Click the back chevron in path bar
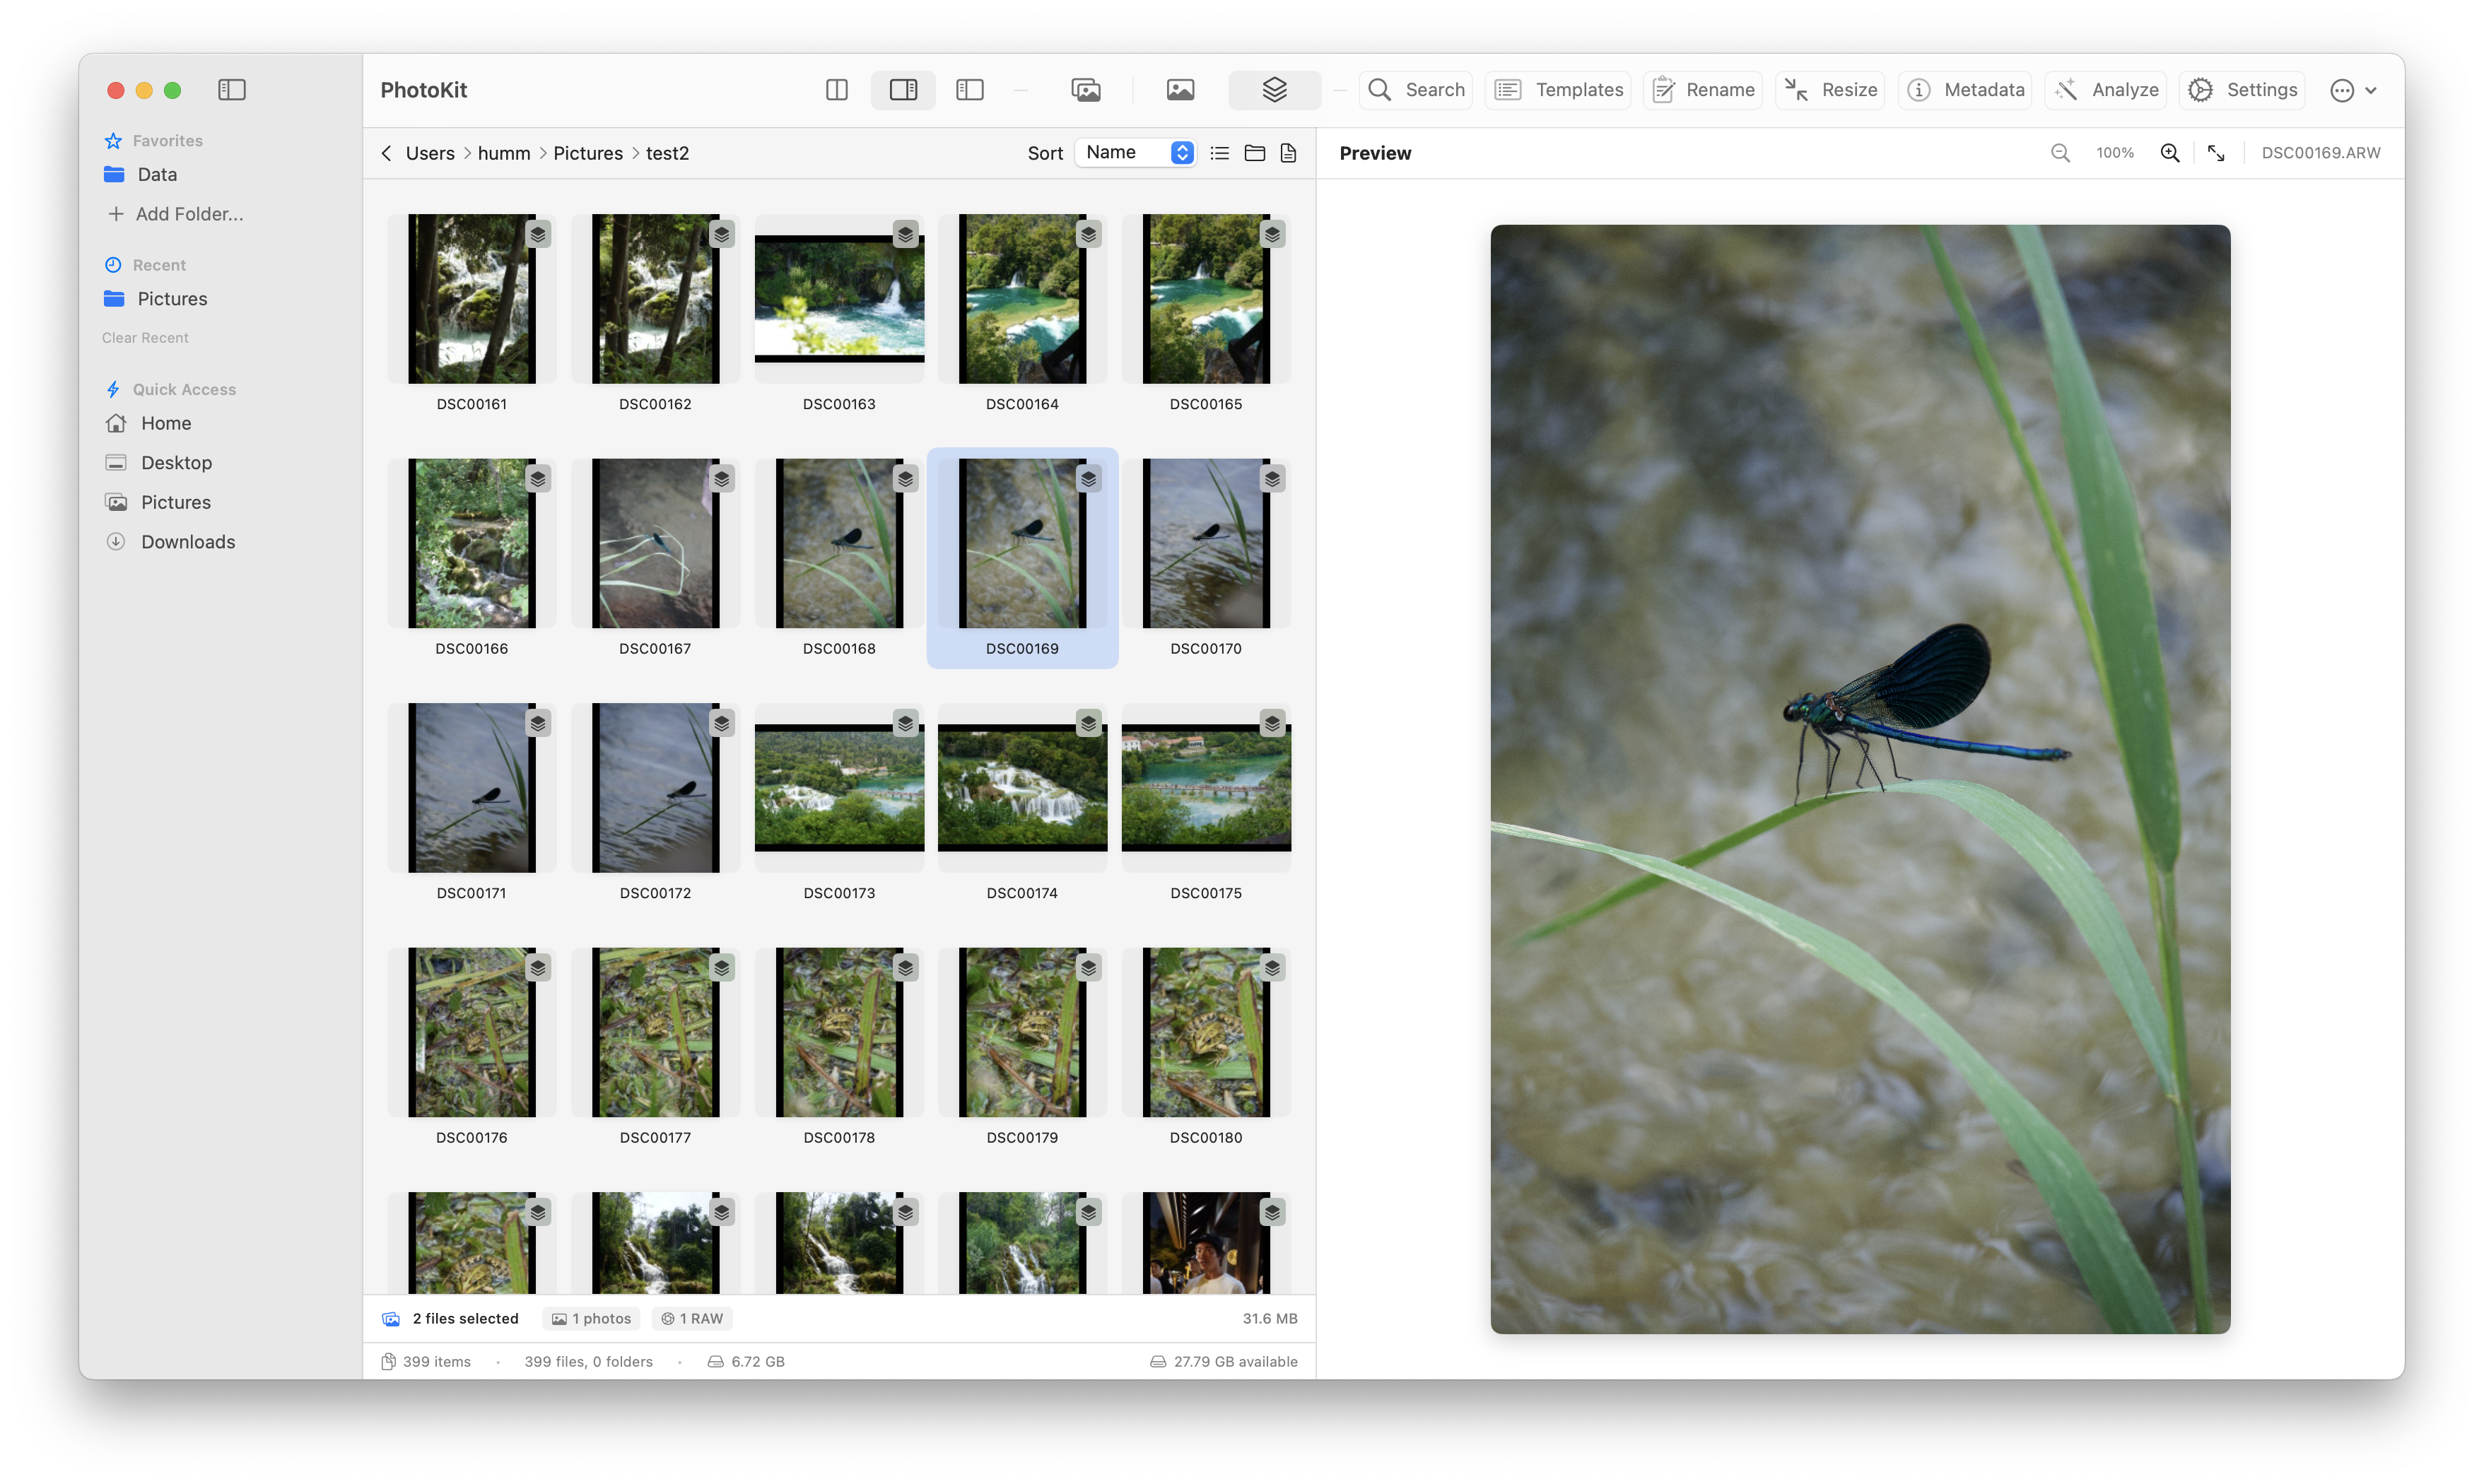 point(386,153)
